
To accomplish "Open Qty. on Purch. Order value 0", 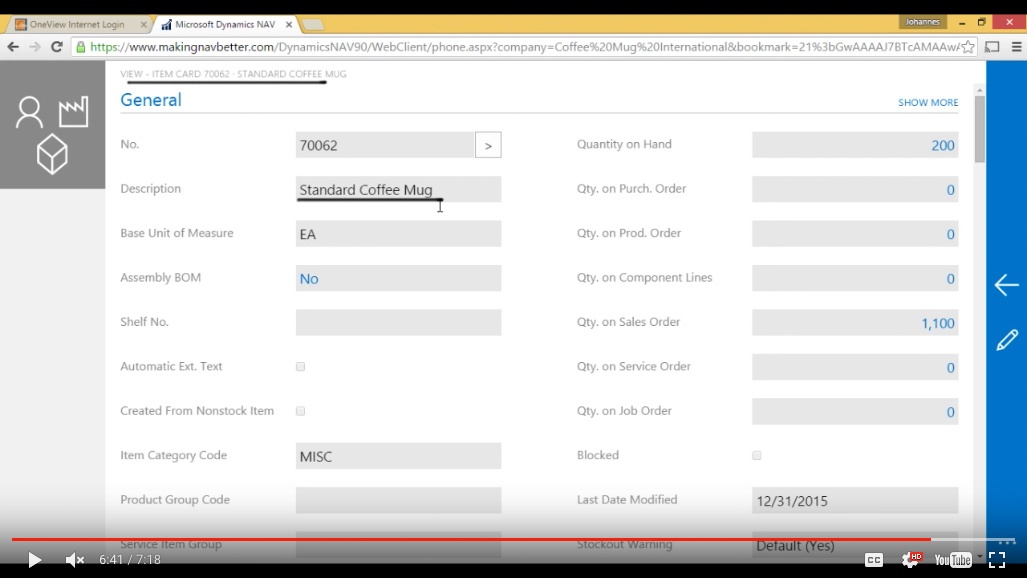I will (950, 190).
